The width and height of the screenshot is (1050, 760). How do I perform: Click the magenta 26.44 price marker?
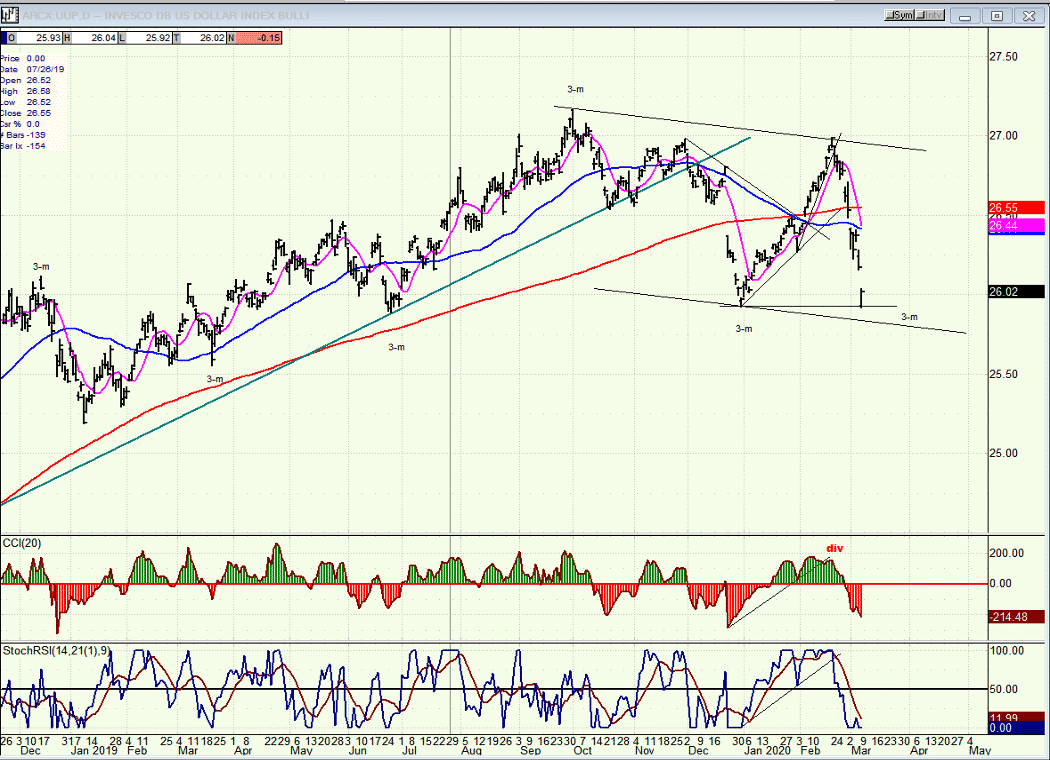(x=1017, y=226)
